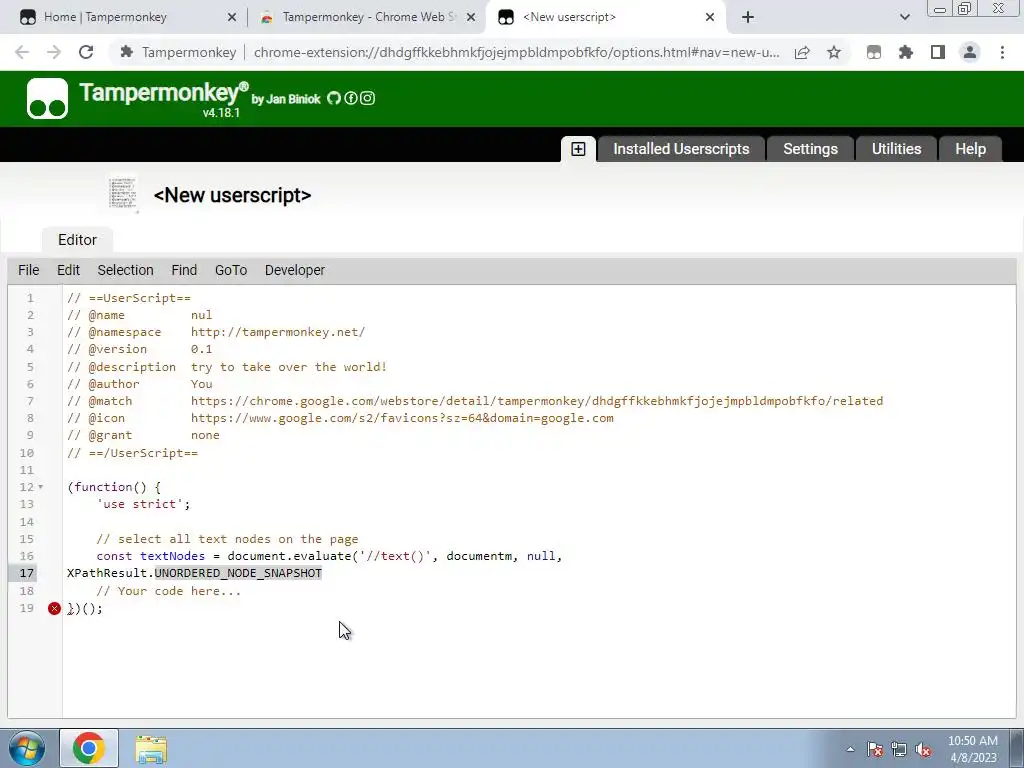This screenshot has width=1024, height=768.
Task: Click the address bar URL field
Action: click(516, 52)
